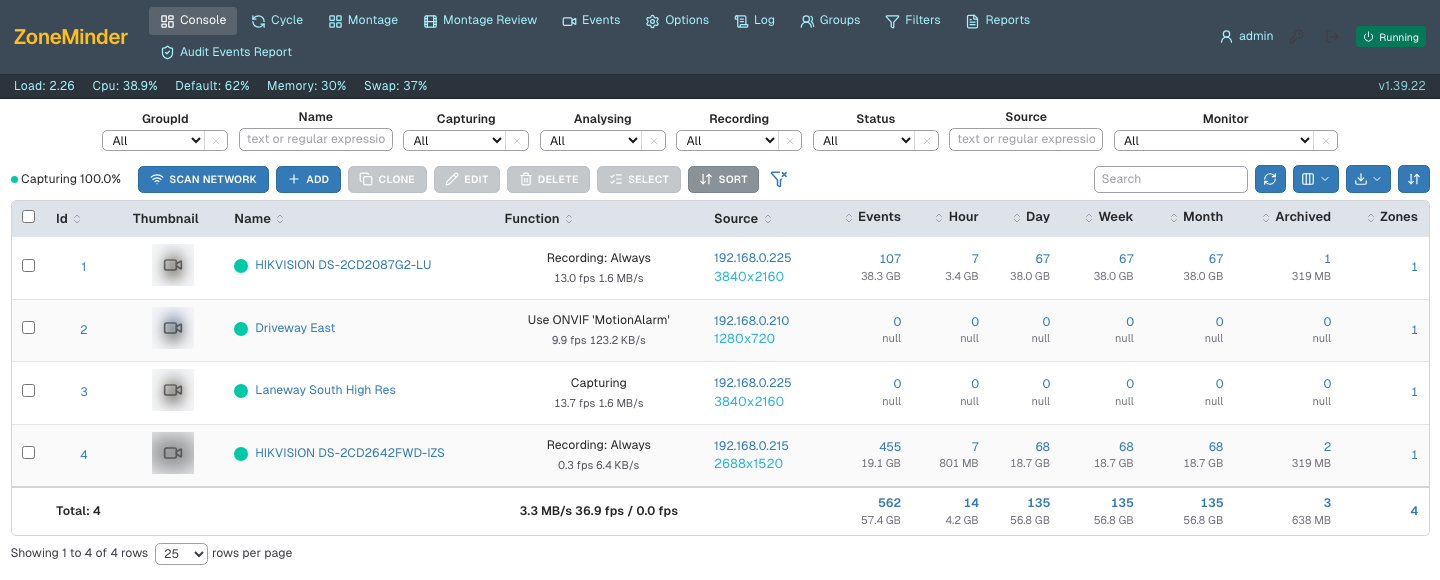This screenshot has width=1440, height=580.
Task: Open the total 562 events link
Action: pyautogui.click(x=889, y=503)
